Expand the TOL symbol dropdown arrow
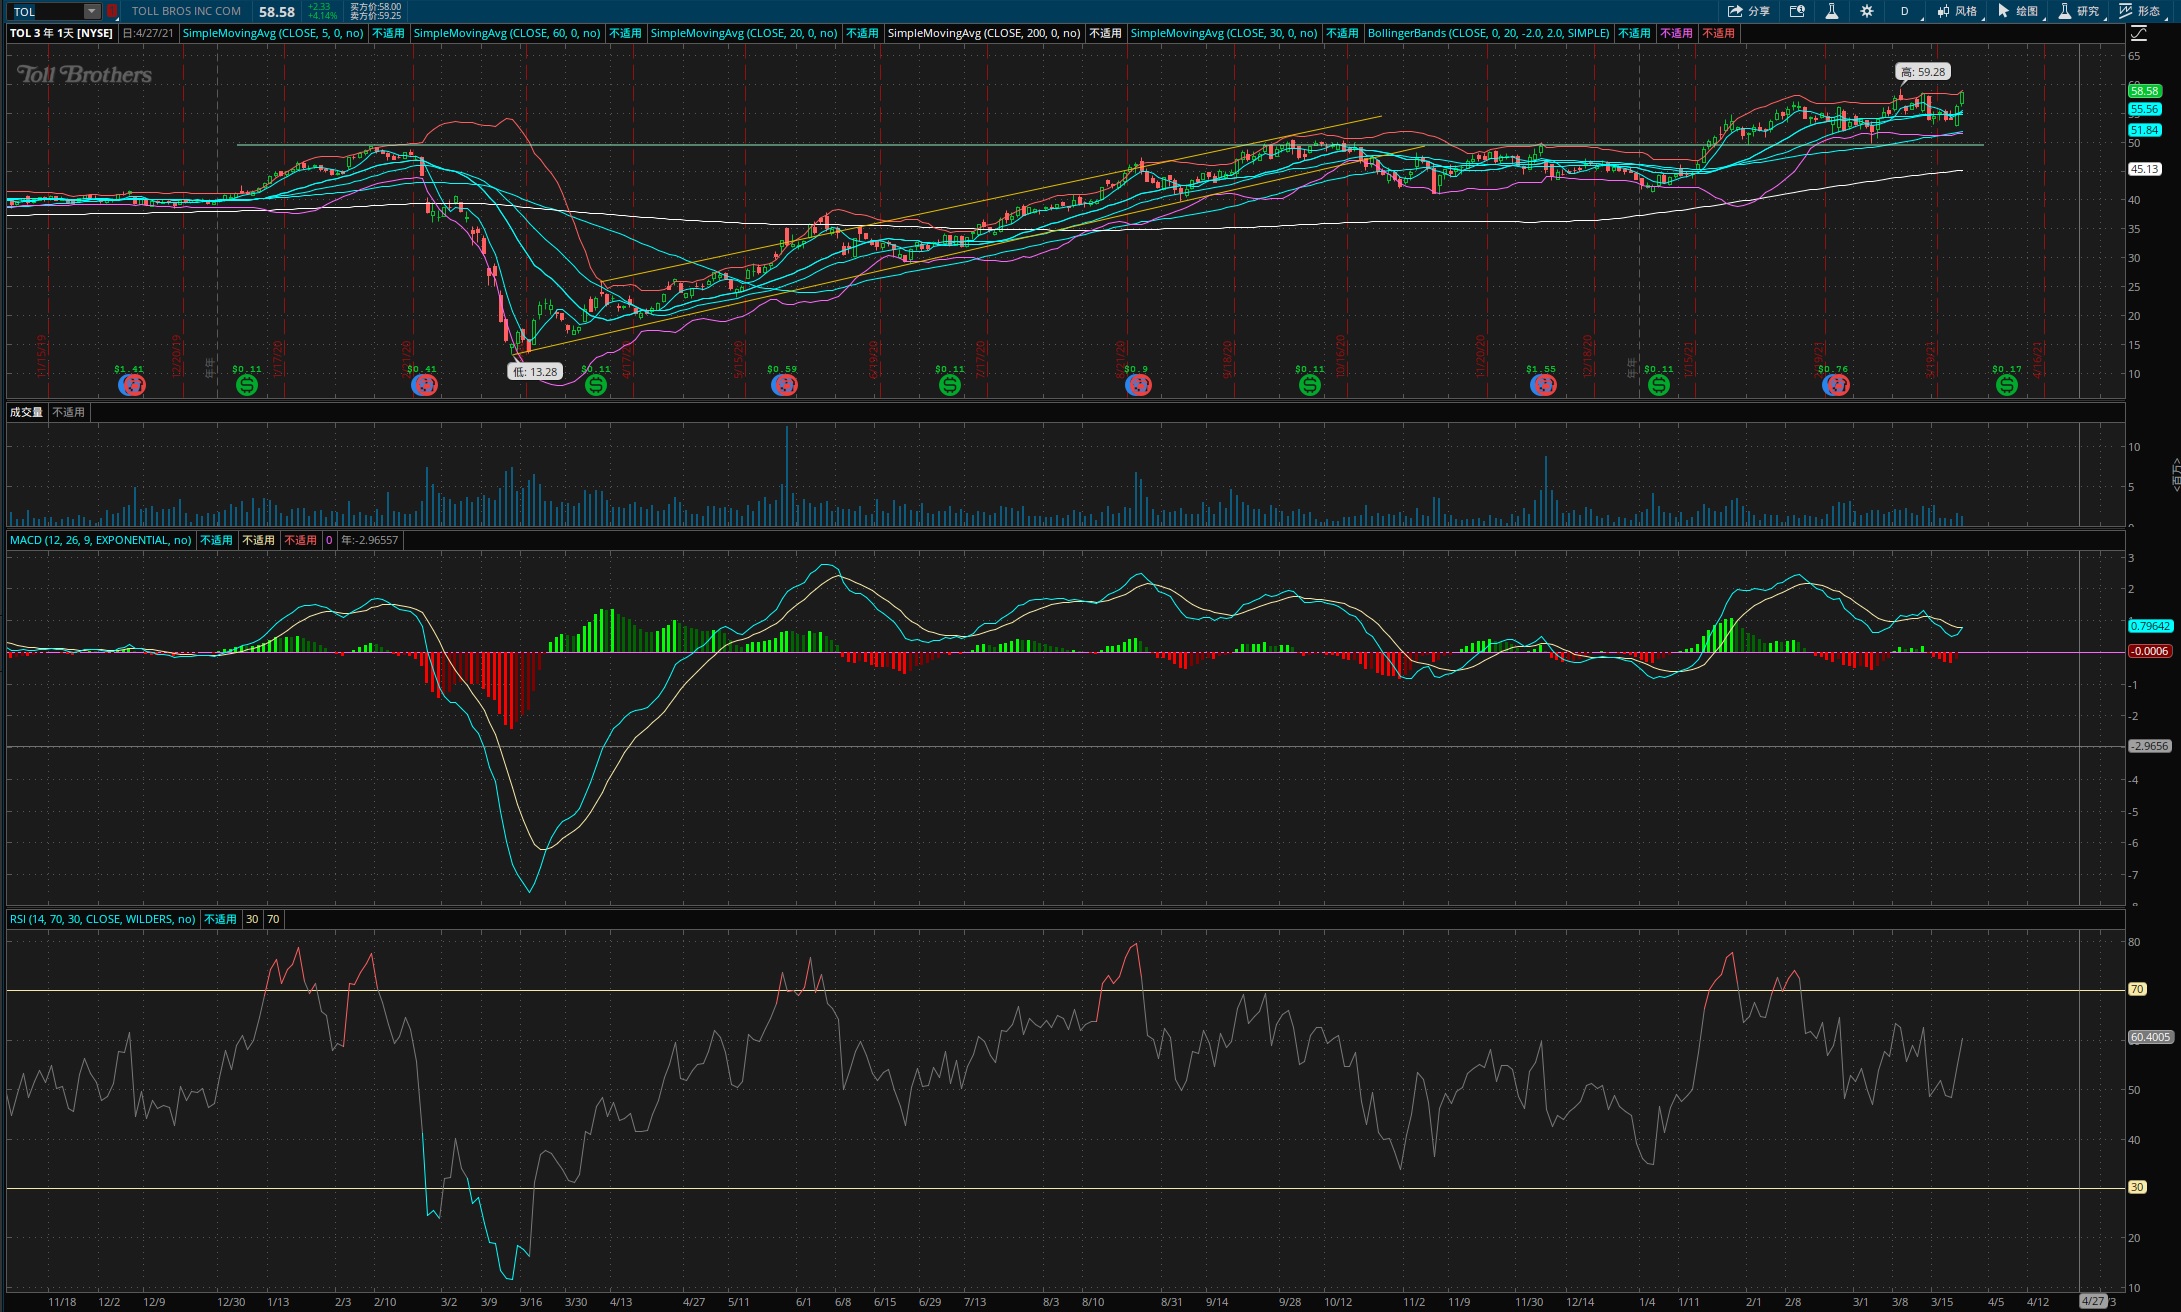The image size is (2181, 1312). click(92, 11)
